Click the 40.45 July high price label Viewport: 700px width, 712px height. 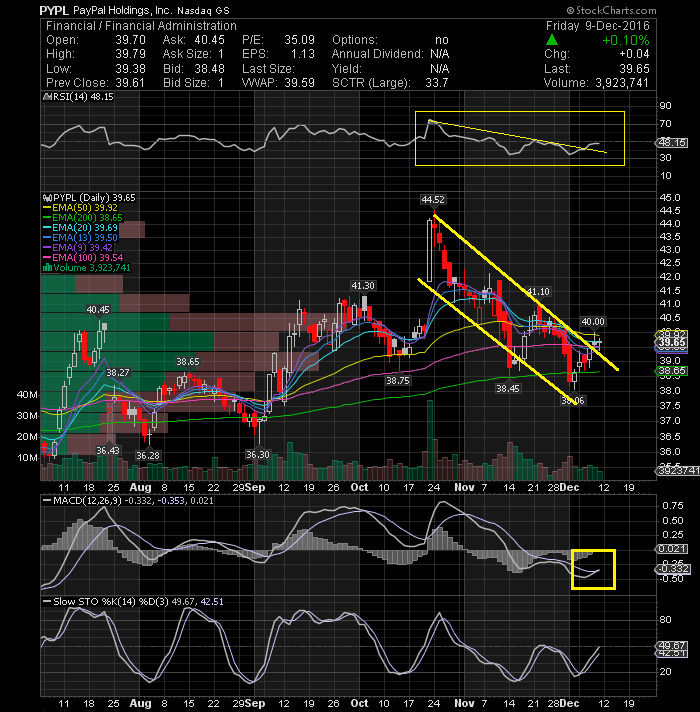pyautogui.click(x=98, y=310)
